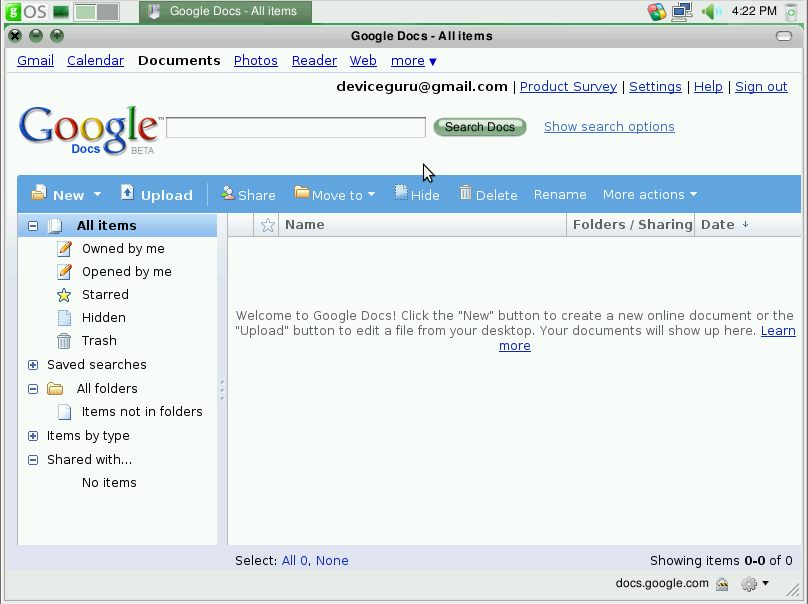Open Reader from top navigation
Image resolution: width=808 pixels, height=604 pixels.
click(314, 60)
